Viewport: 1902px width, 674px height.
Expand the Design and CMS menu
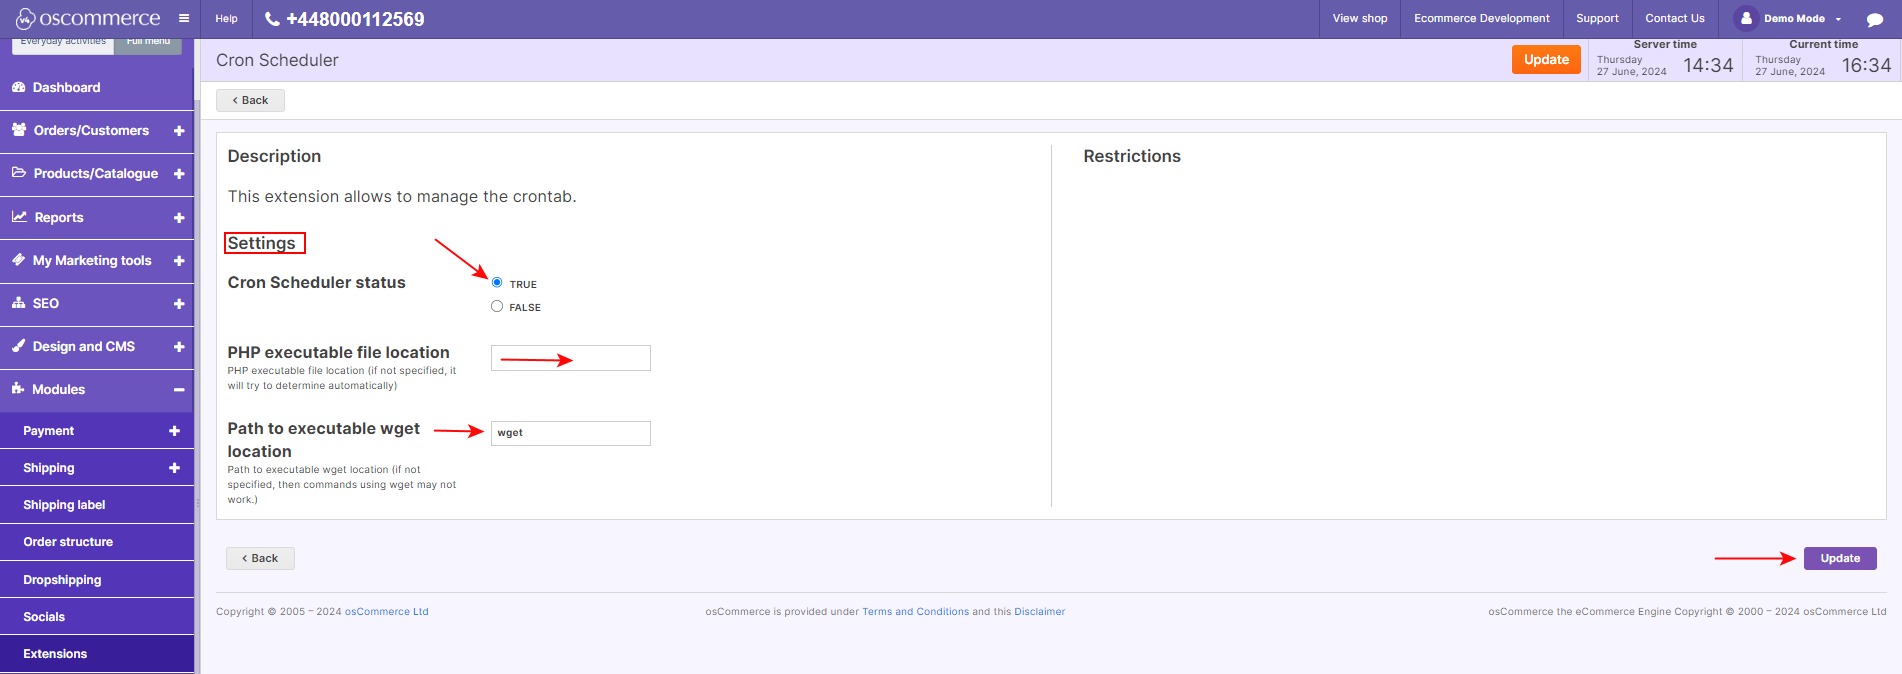point(179,347)
